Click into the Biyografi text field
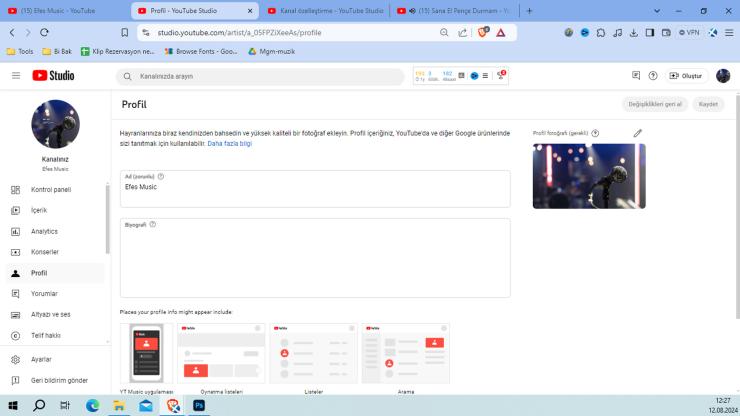The image size is (740, 416). click(x=315, y=262)
